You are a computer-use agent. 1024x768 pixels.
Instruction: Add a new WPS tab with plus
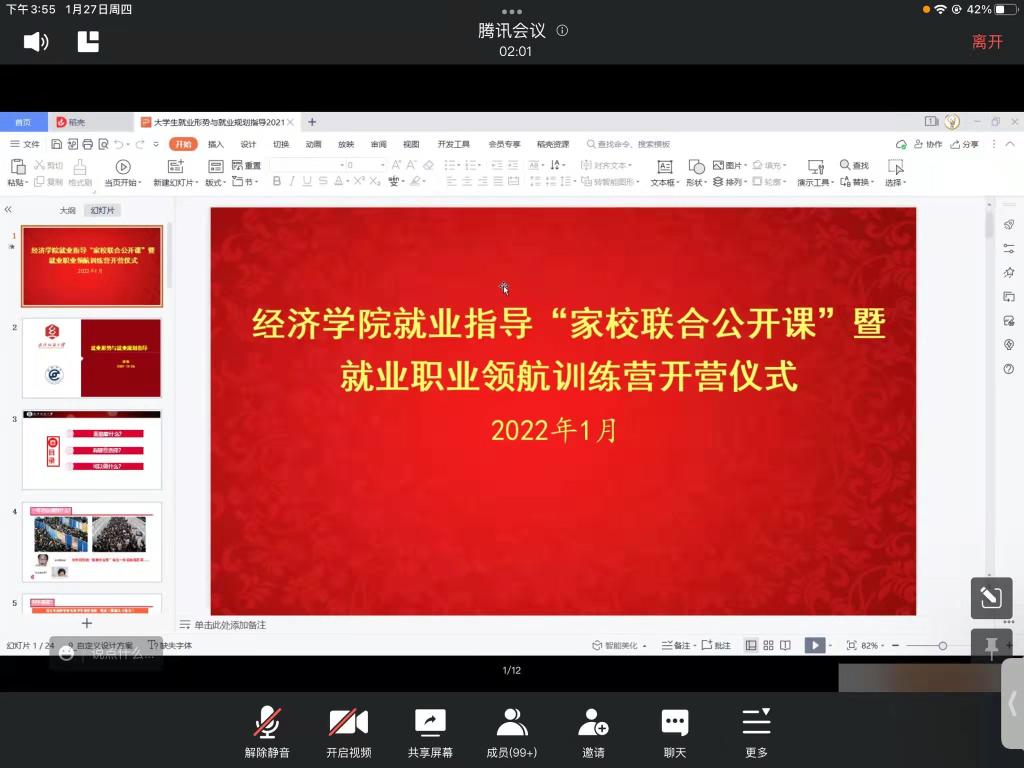(x=312, y=122)
